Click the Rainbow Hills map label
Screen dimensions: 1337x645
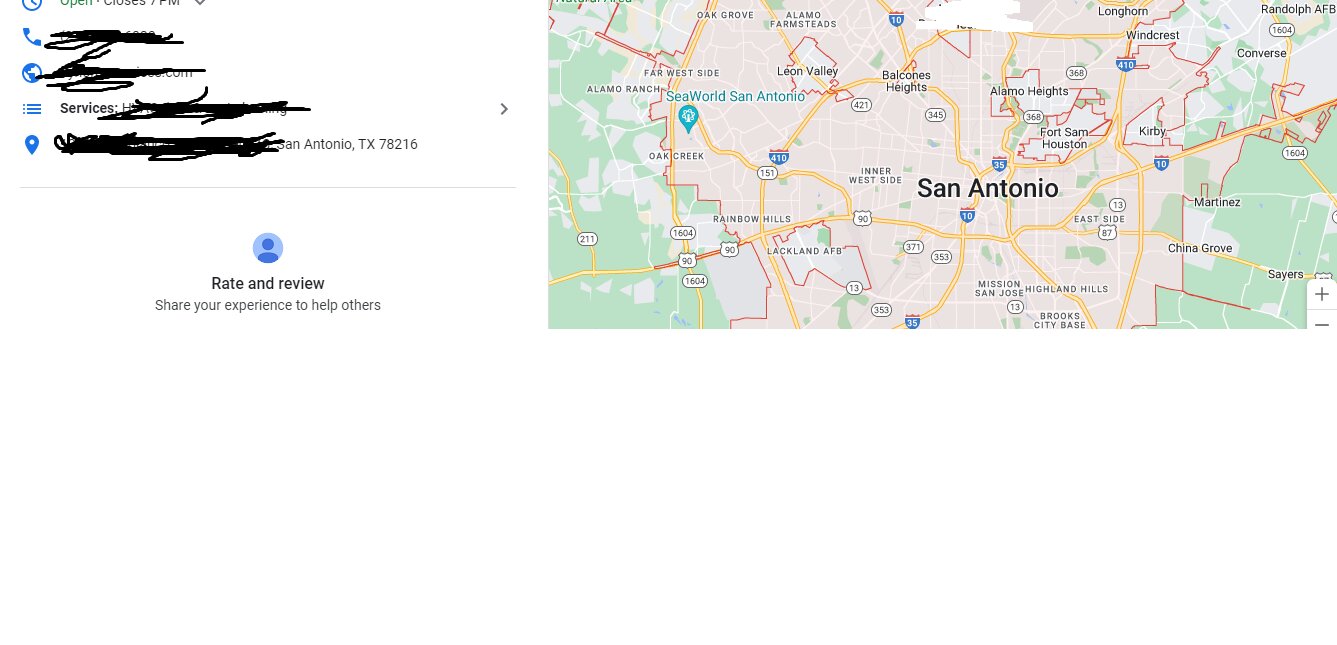pos(751,219)
